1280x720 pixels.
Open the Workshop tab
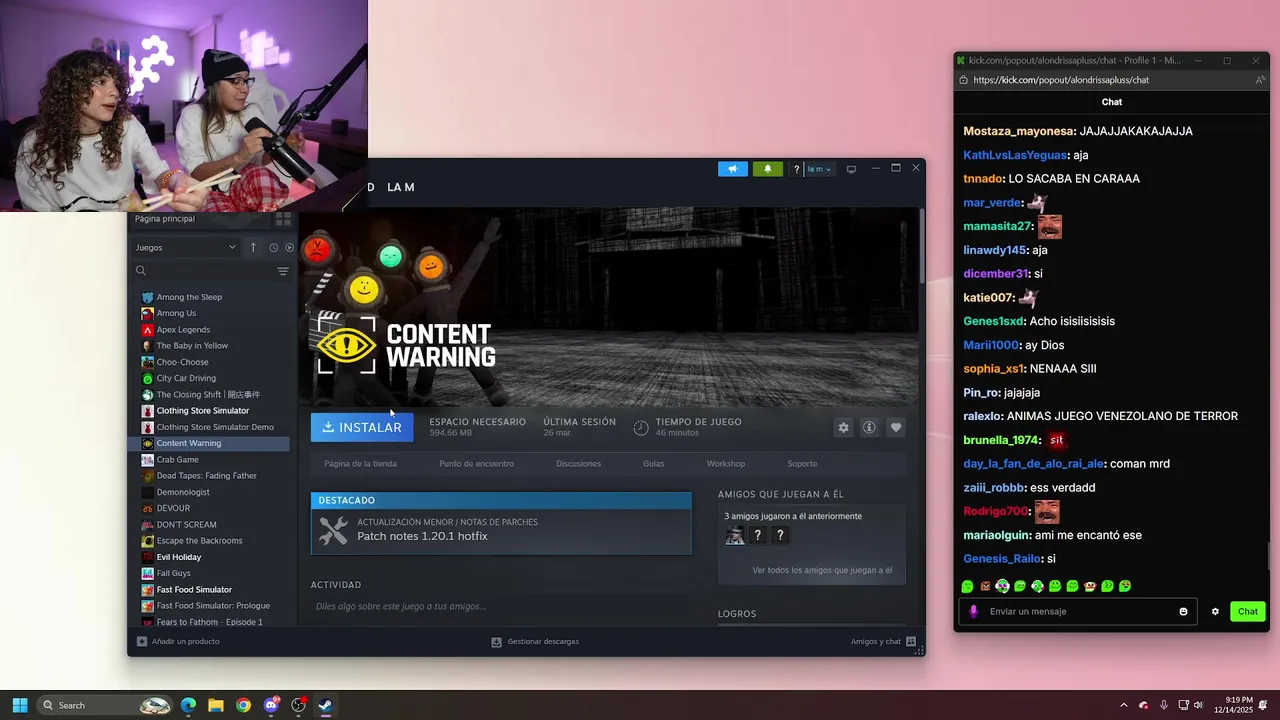point(726,464)
